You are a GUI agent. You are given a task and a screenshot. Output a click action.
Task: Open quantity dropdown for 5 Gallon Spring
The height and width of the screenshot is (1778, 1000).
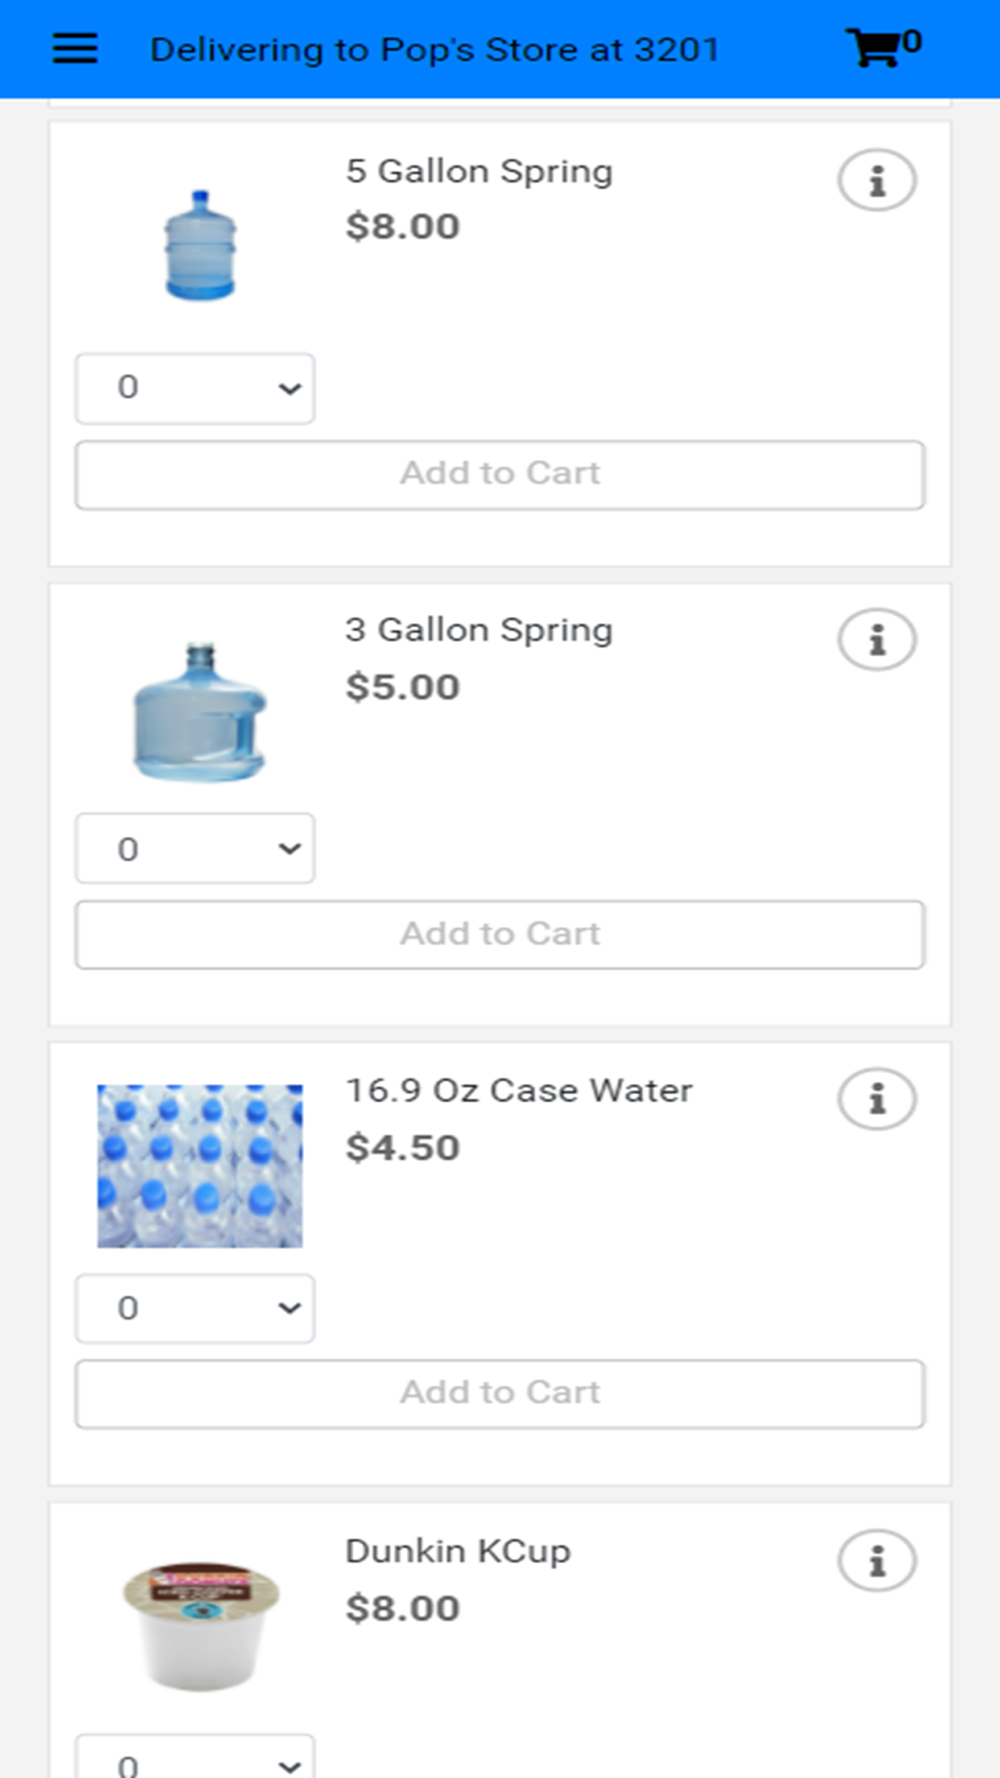[x=195, y=388]
